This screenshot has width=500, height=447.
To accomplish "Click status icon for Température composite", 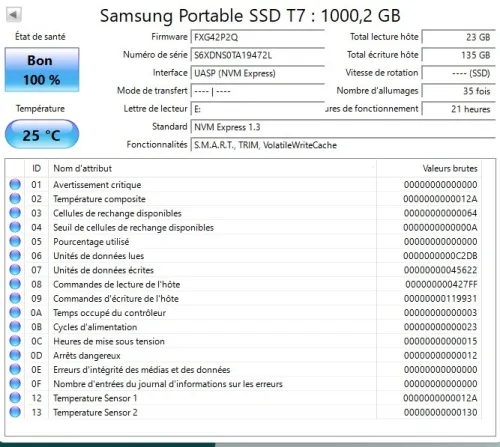I will pos(15,199).
